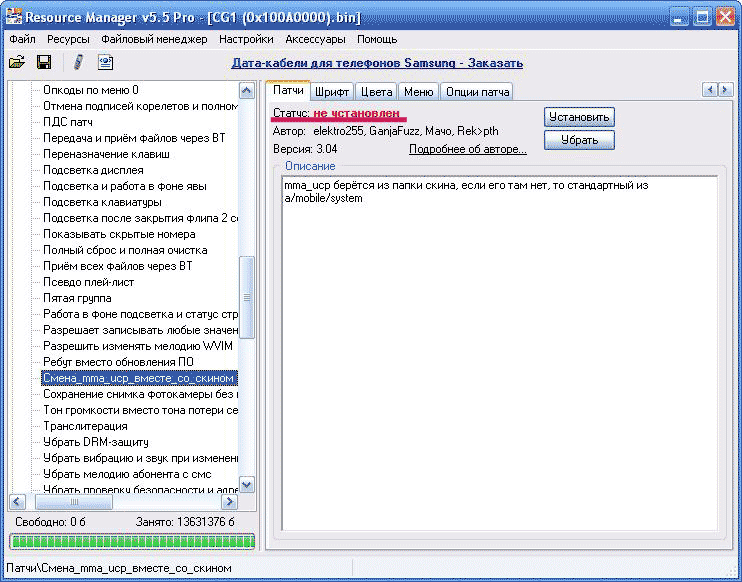742x582 pixels.
Task: Select patch Опкоды по меню 0
Action: pos(91,90)
